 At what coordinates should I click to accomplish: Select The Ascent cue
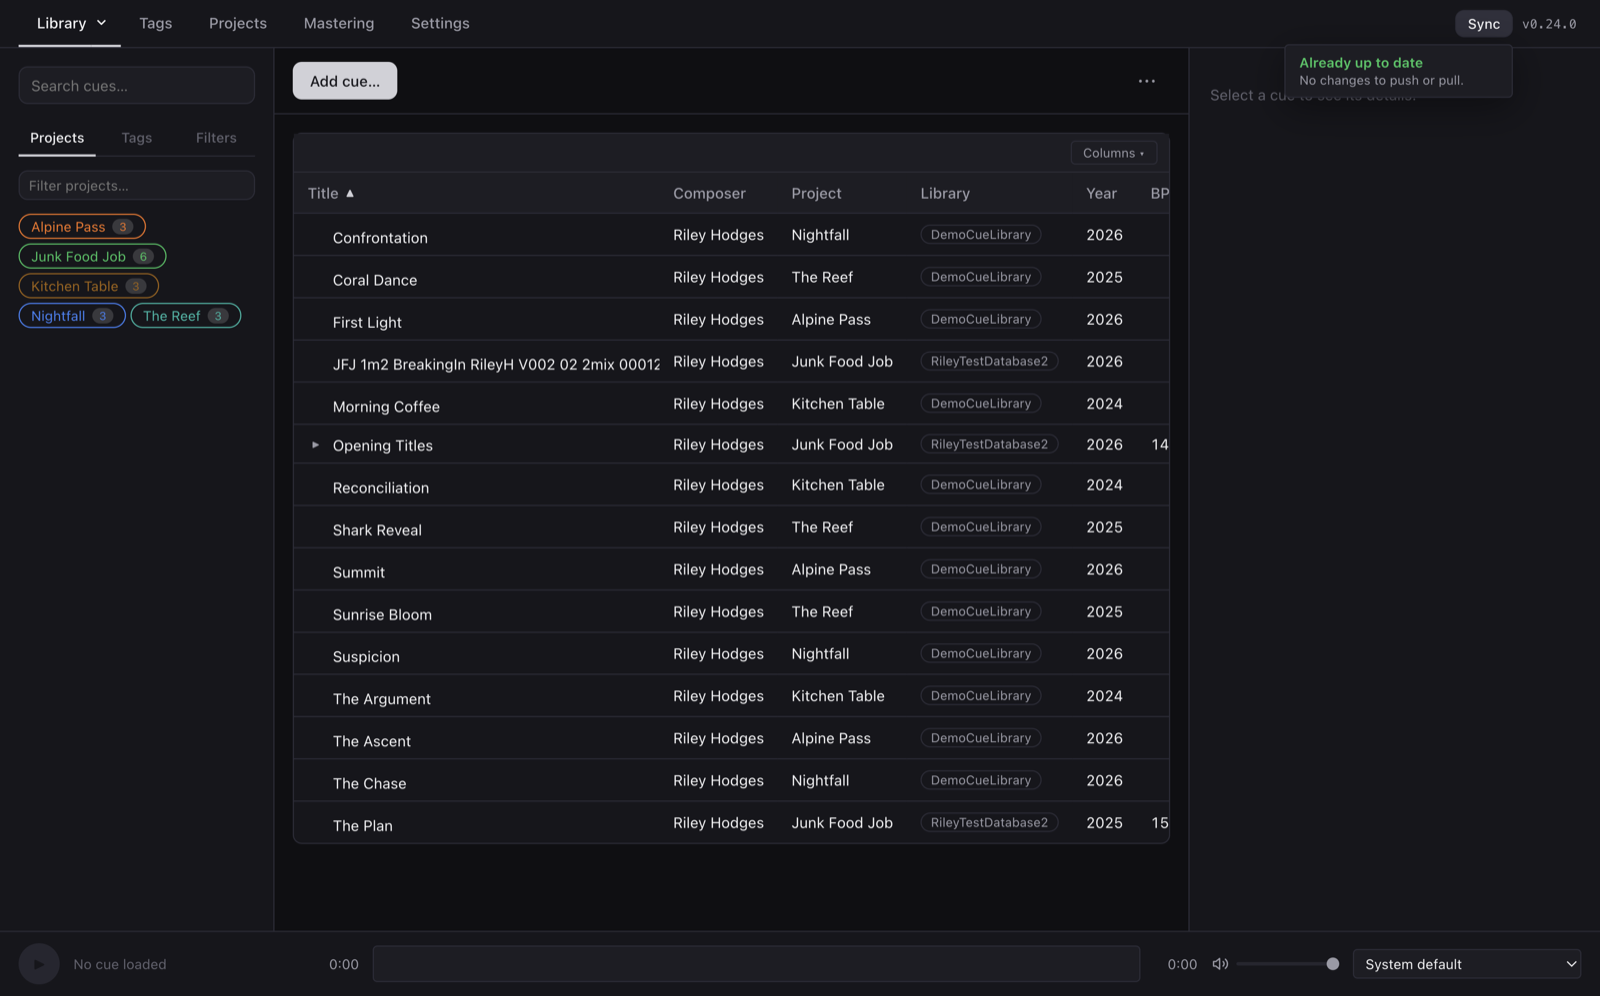(x=731, y=738)
